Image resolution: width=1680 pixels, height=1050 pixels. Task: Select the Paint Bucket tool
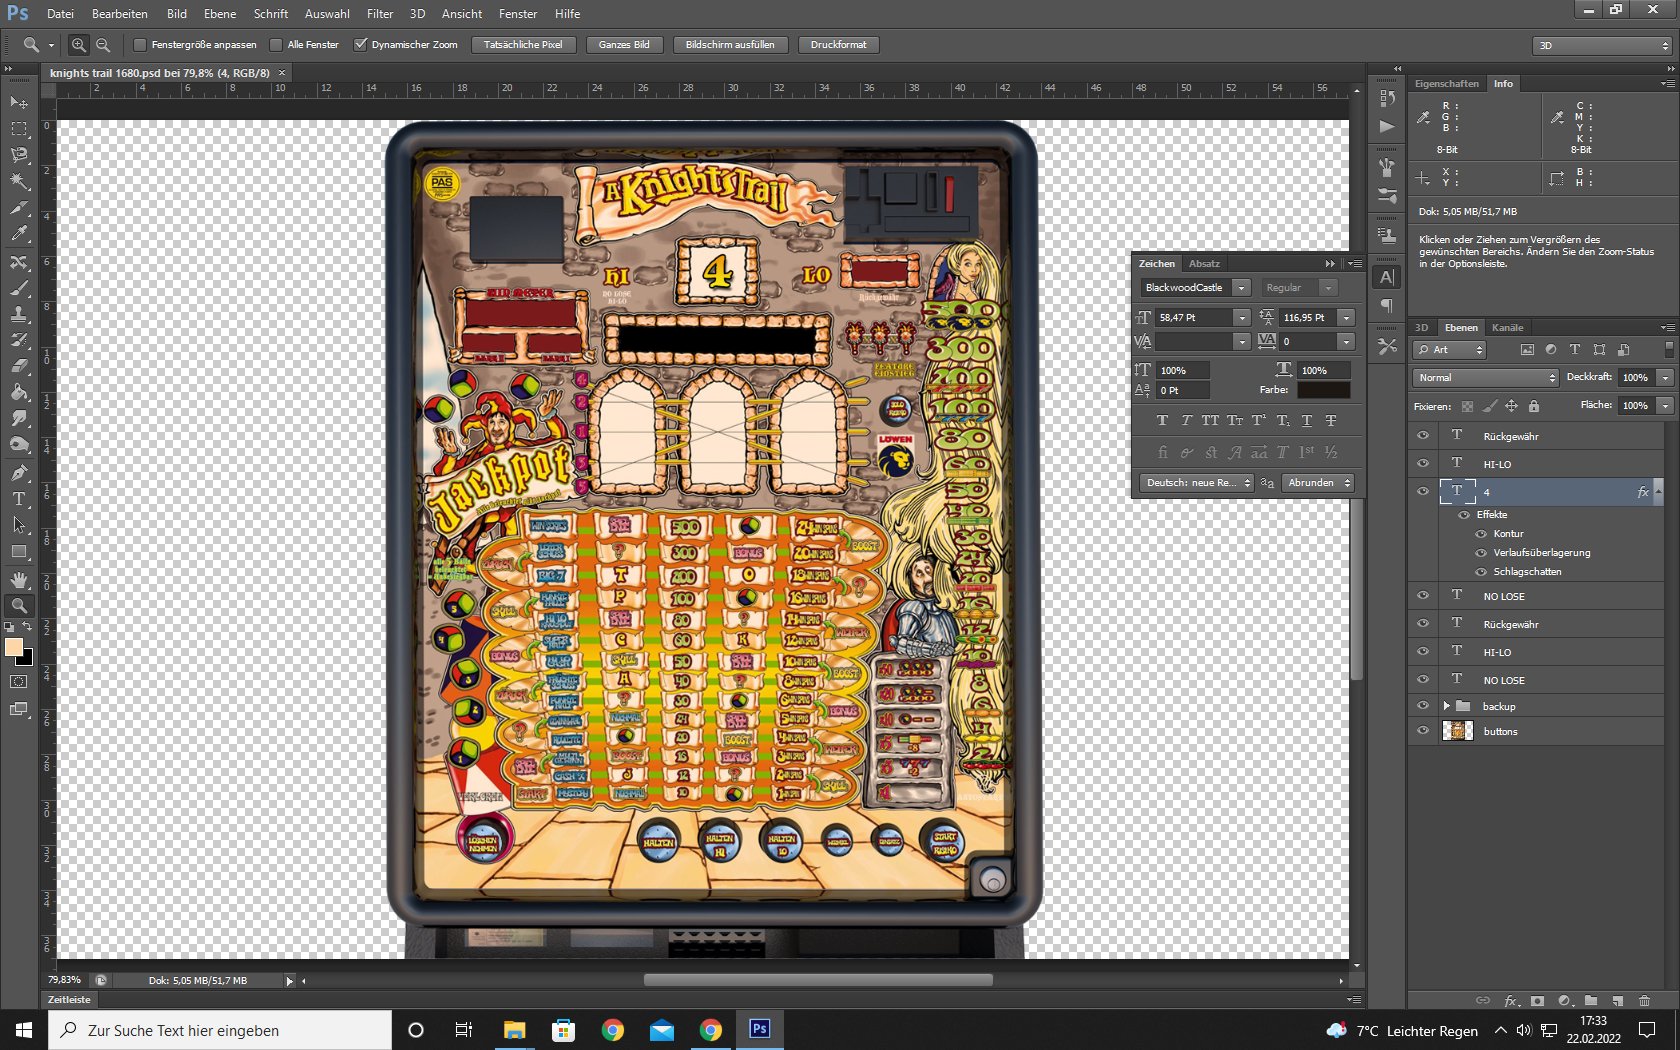(19, 393)
